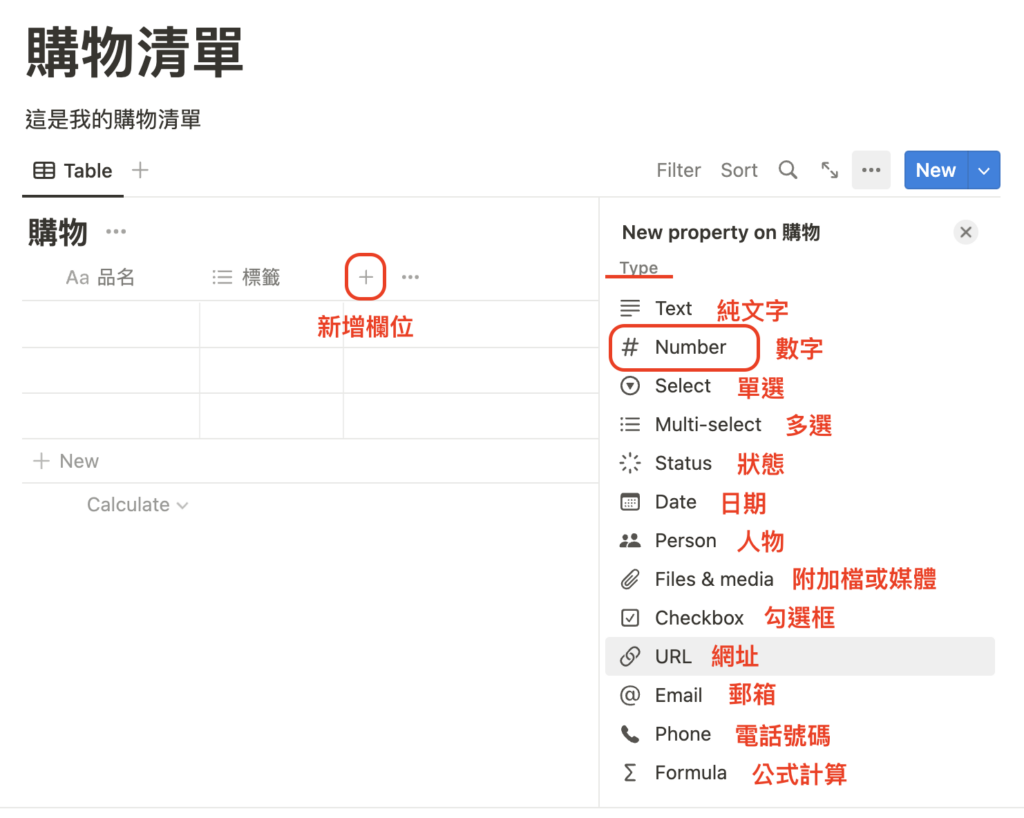Open the Sort menu
Image resolution: width=1024 pixels, height=818 pixels.
[x=738, y=170]
